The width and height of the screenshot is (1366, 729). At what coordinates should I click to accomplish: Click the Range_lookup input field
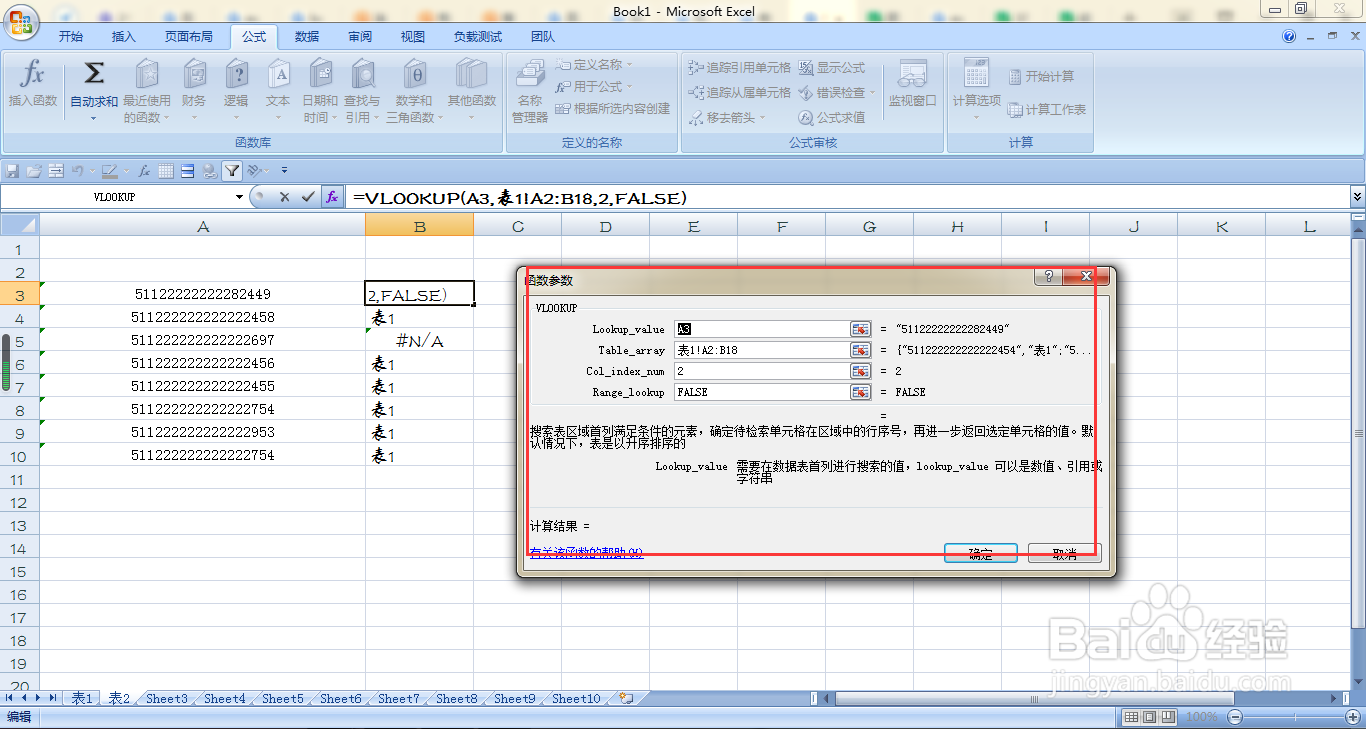762,392
